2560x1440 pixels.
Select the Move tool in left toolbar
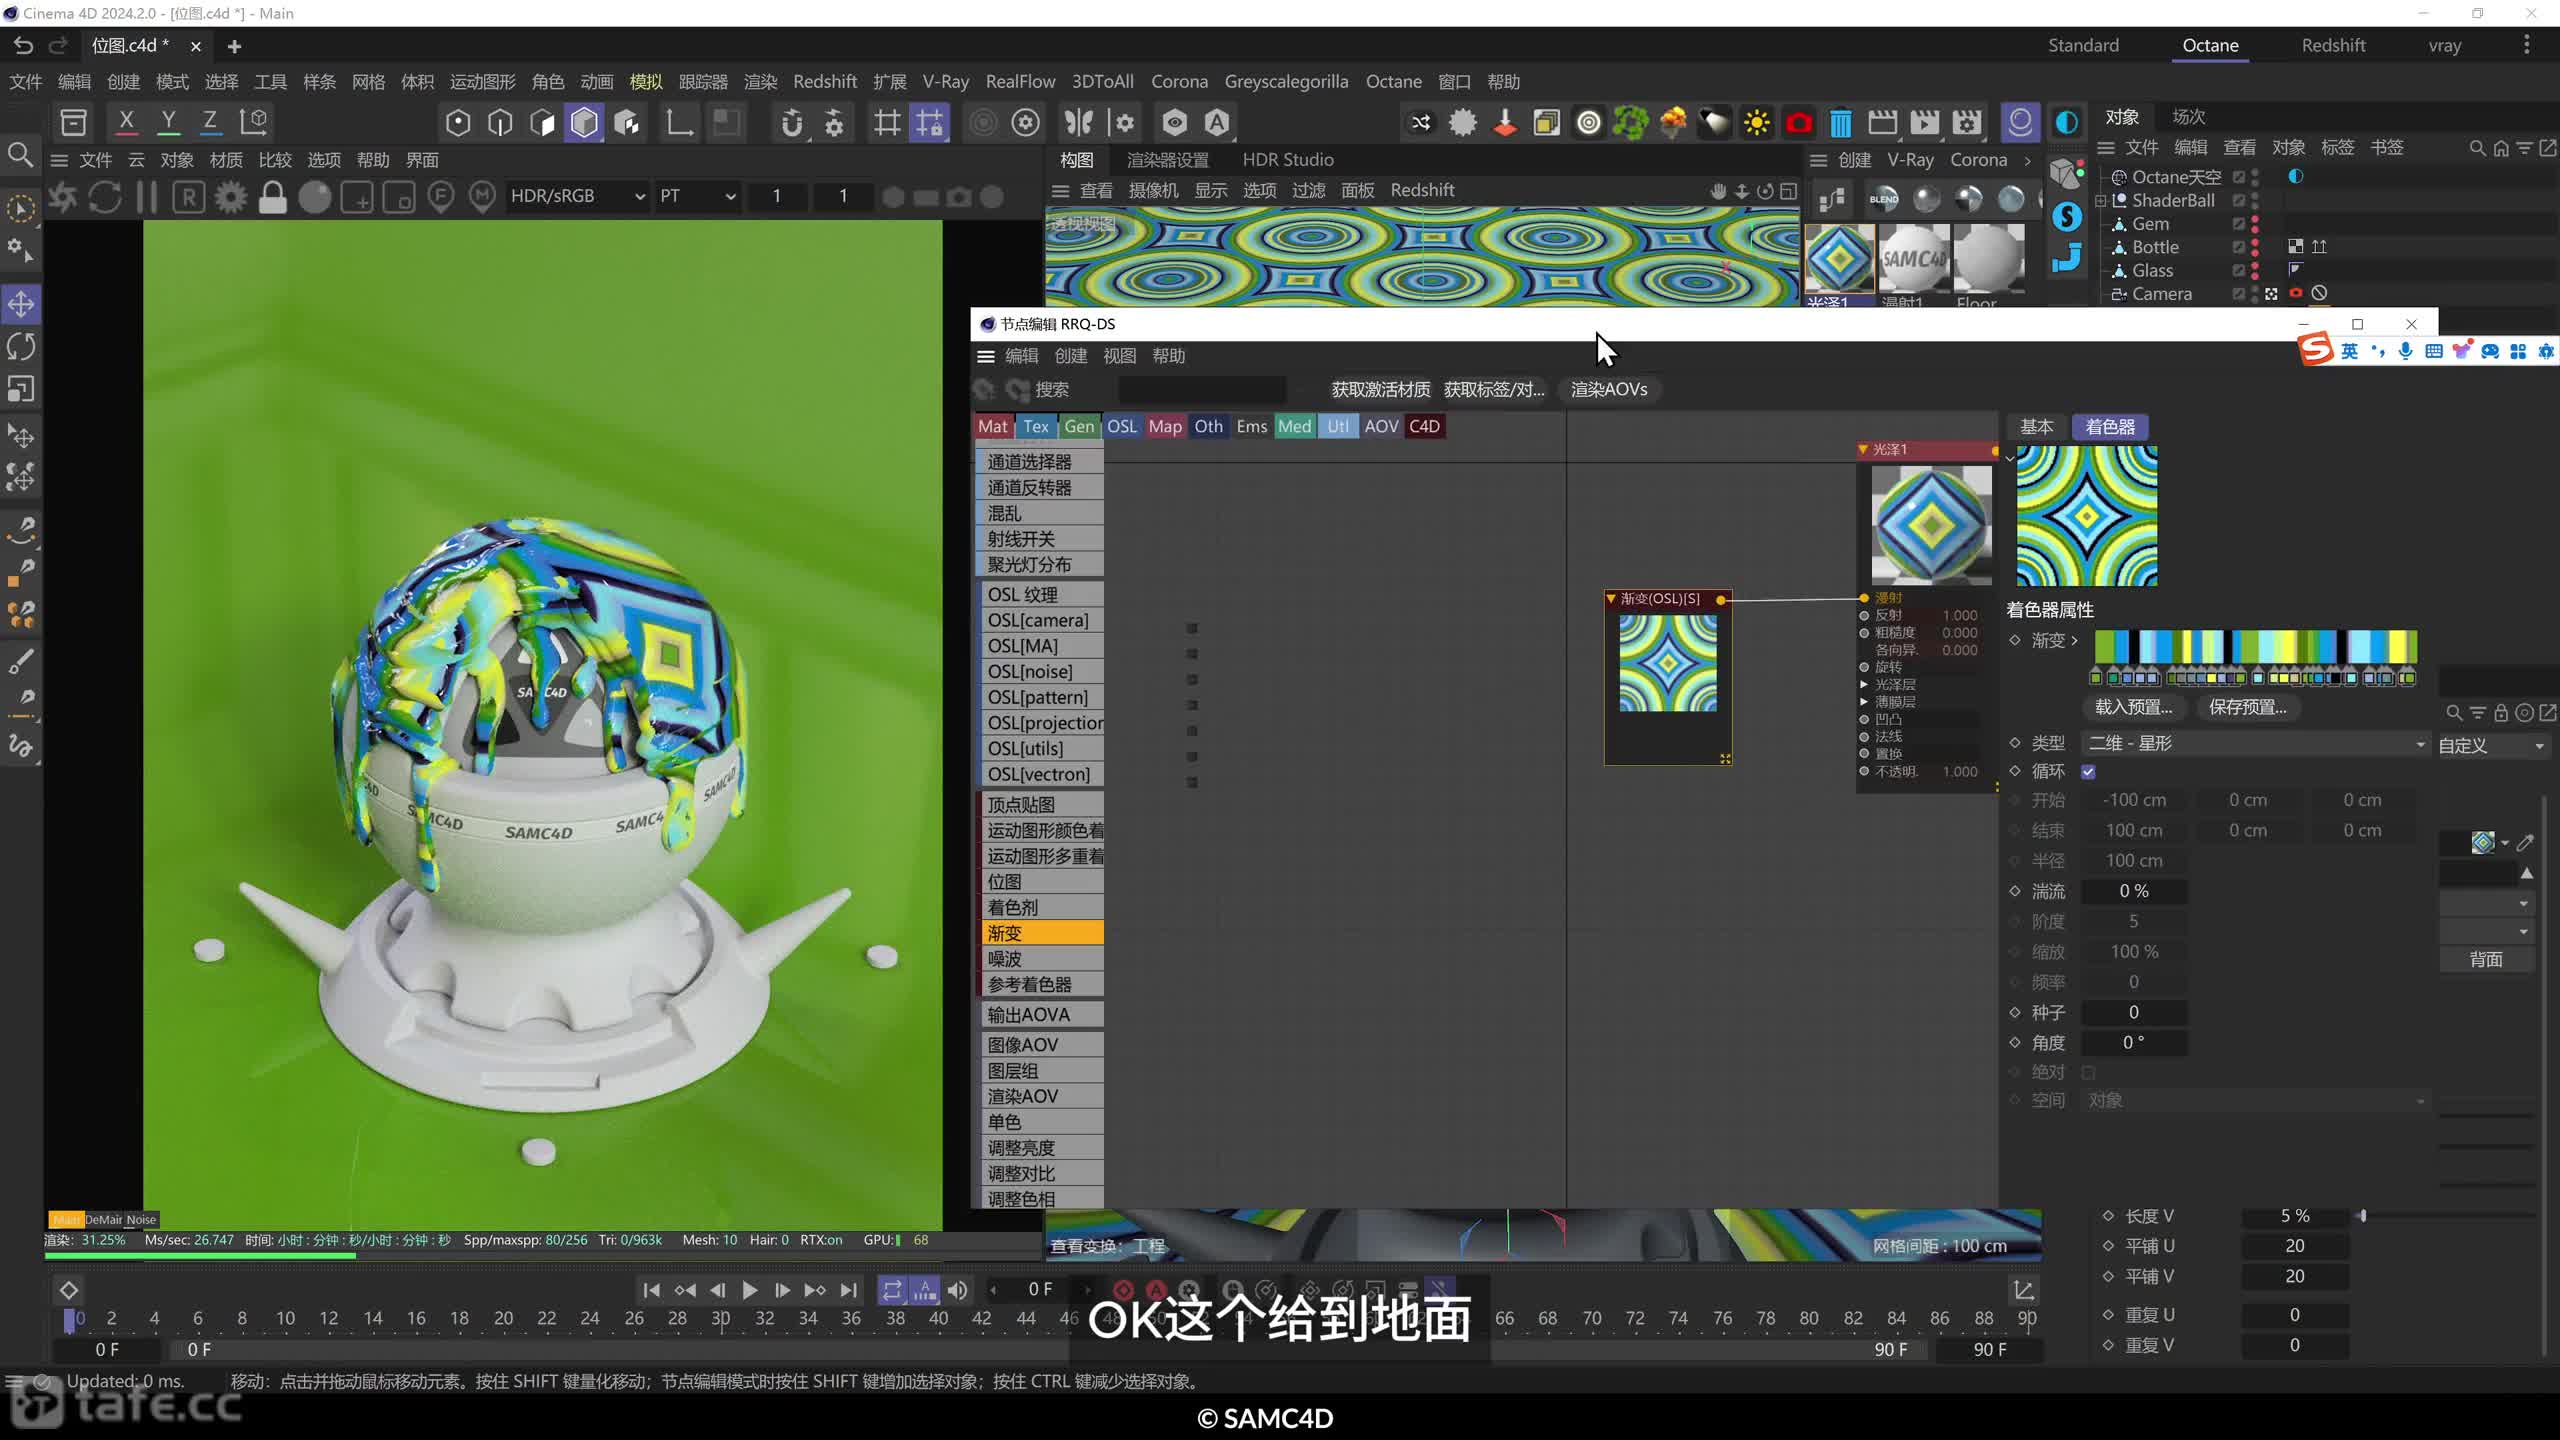21,304
